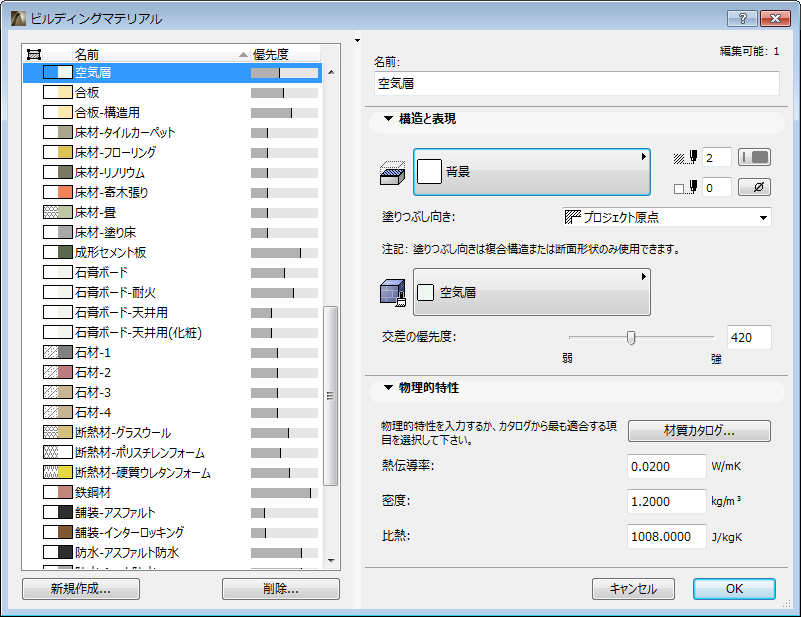
Task: Select 石膏ボード-耐火 in the list
Action: (172, 293)
